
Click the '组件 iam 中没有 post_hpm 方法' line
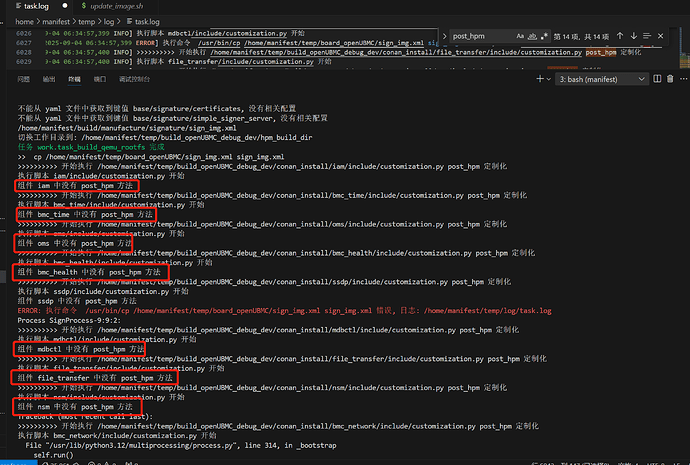tap(75, 186)
